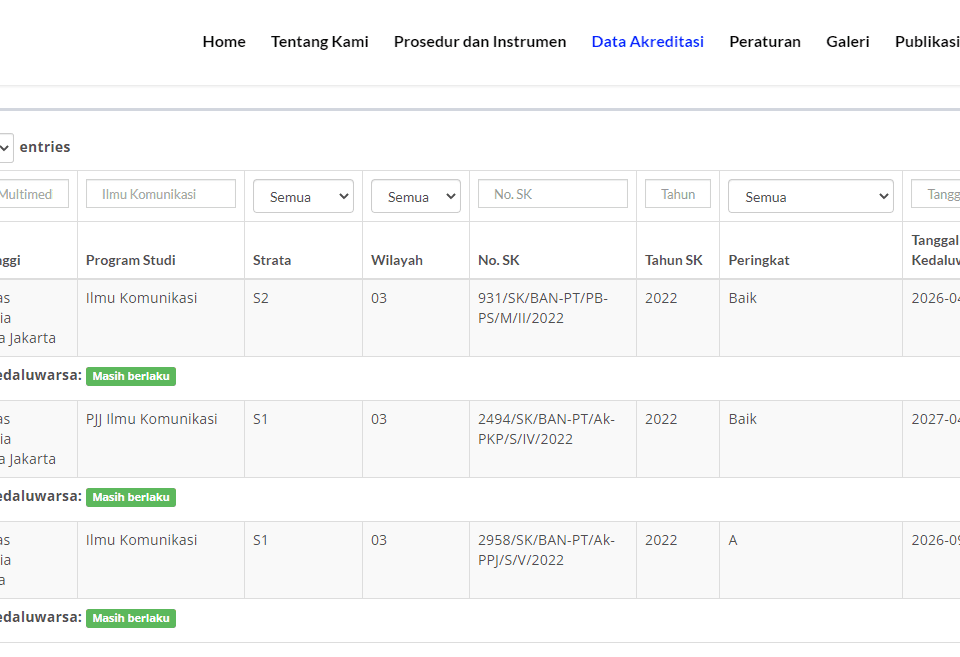Go to Tentang Kami page

click(x=319, y=41)
